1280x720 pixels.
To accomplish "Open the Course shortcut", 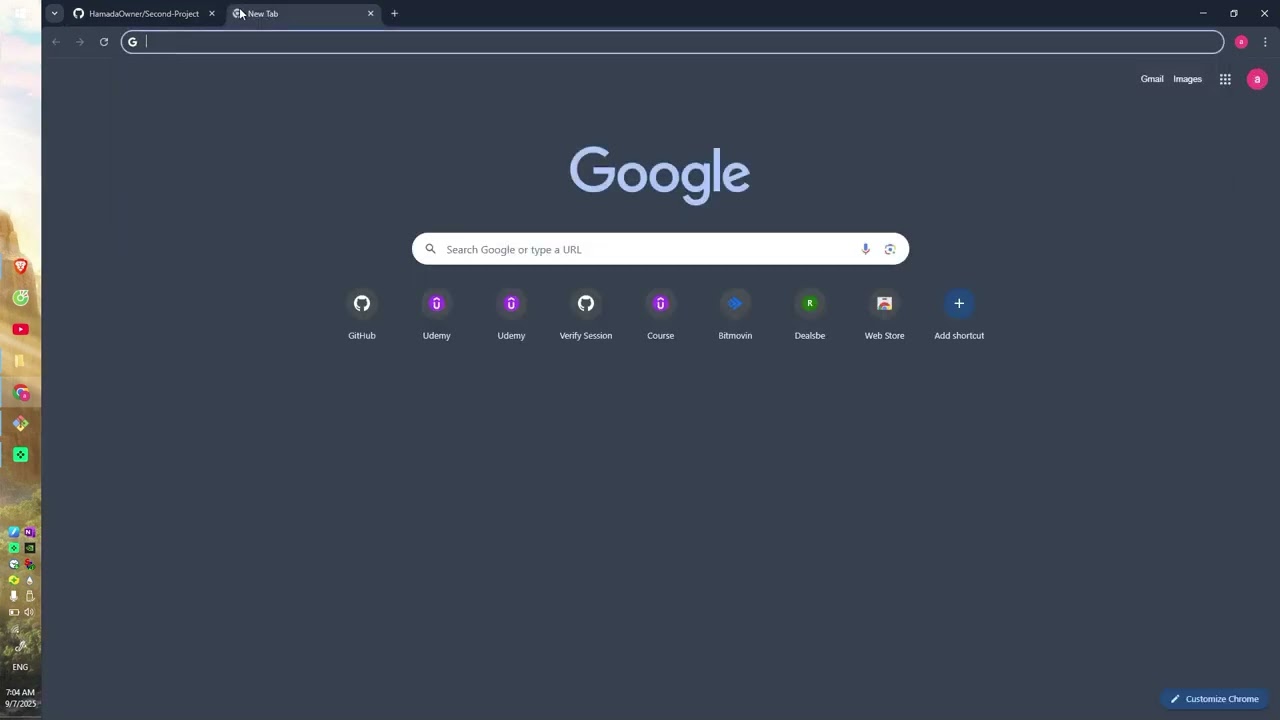I will tap(660, 314).
